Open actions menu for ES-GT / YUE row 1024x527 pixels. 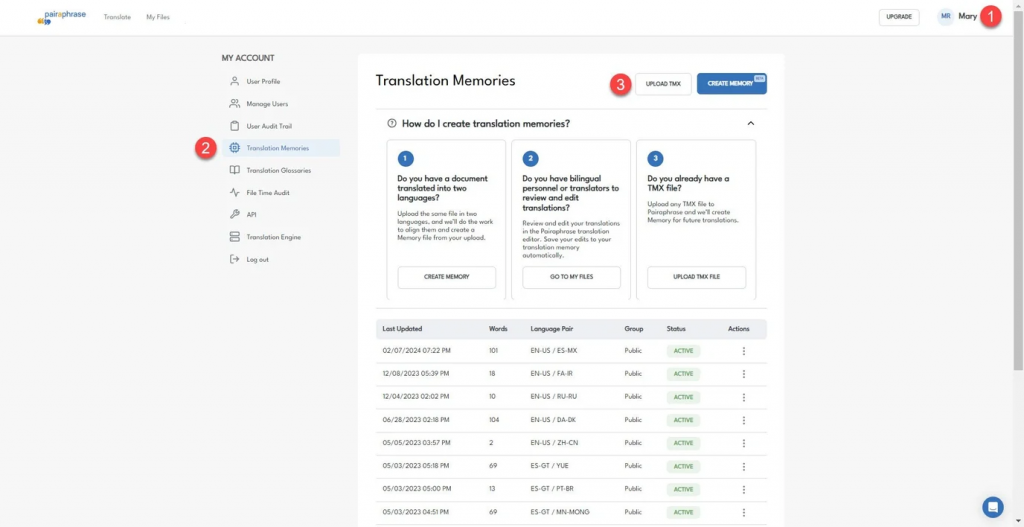point(743,466)
